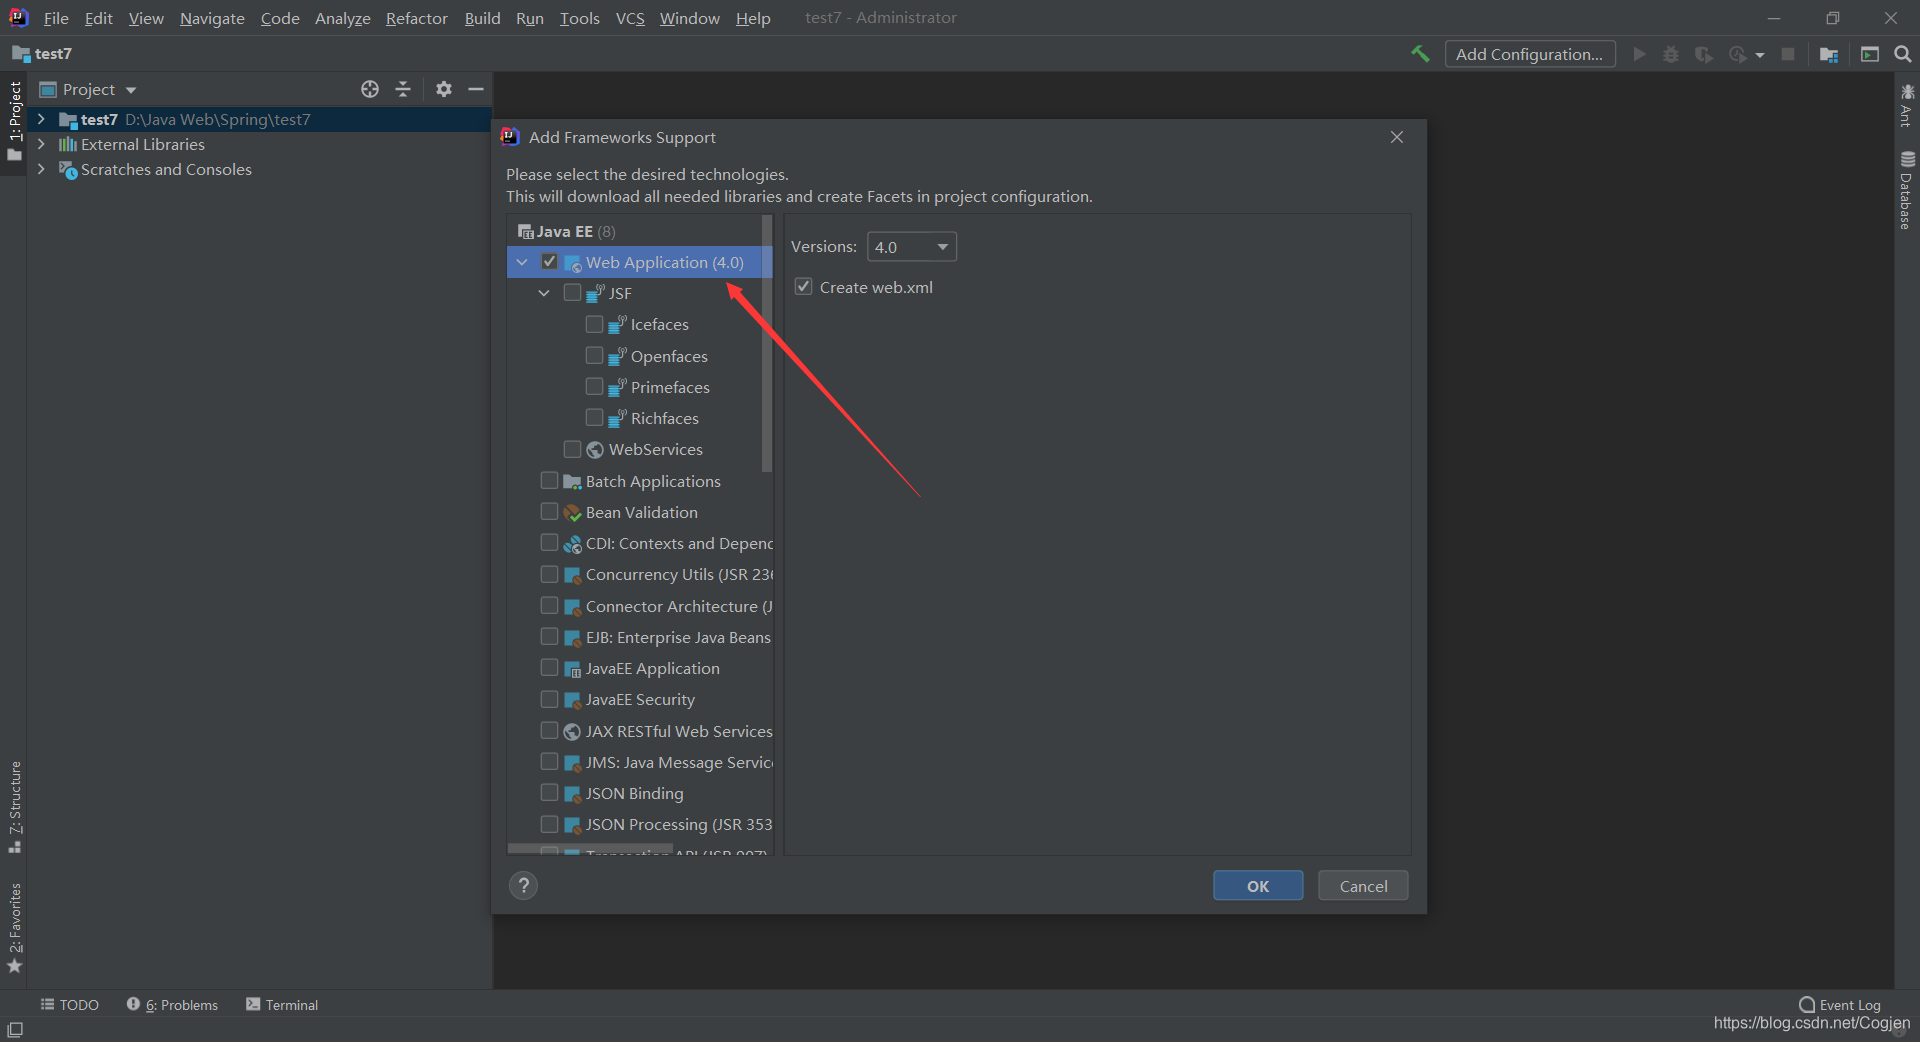Close the Add Frameworks Support dialog
The image size is (1920, 1042).
point(1397,137)
